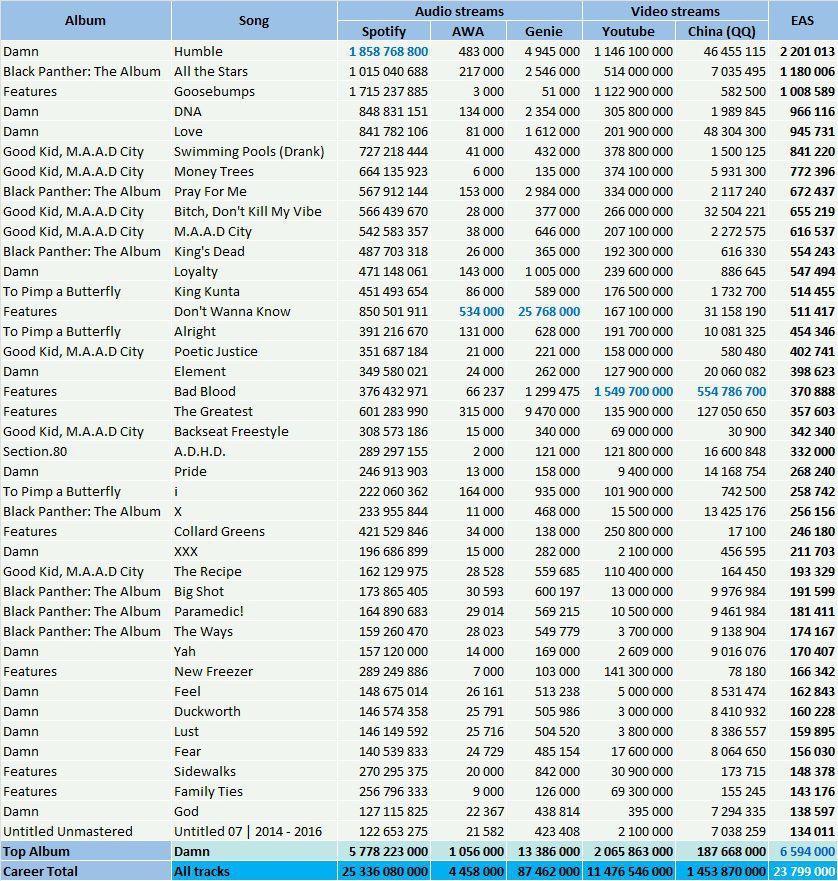Viewport: 838px width, 881px height.
Task: Click the Loyalty song cell
Action: point(254,271)
